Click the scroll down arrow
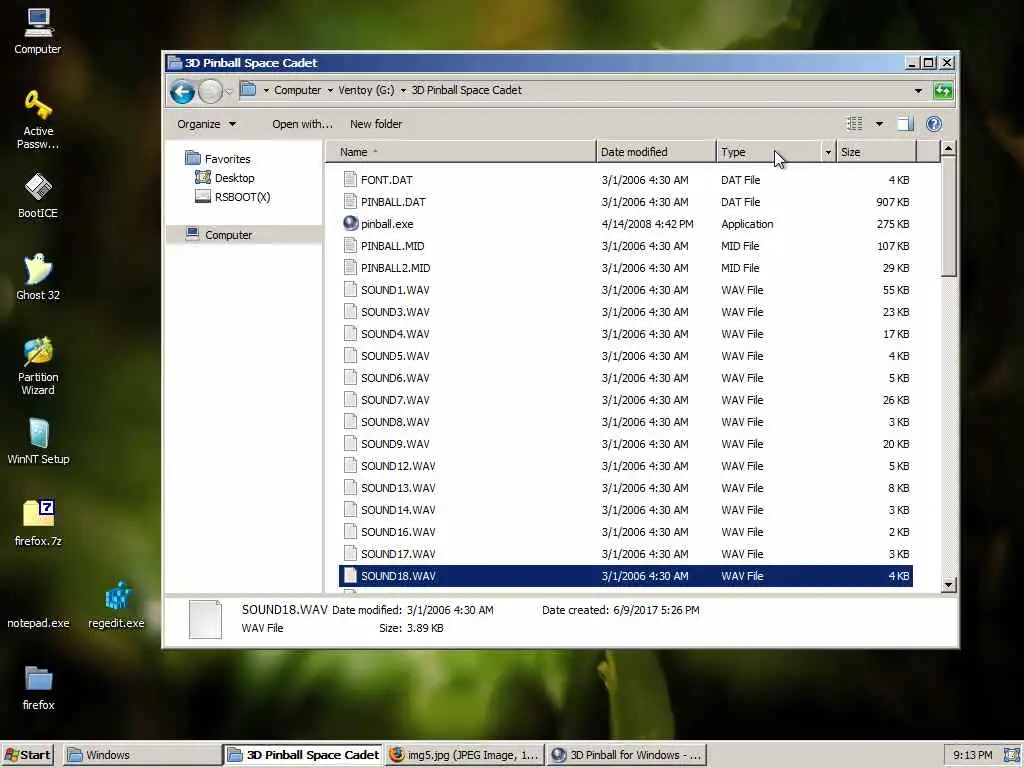 coord(948,584)
